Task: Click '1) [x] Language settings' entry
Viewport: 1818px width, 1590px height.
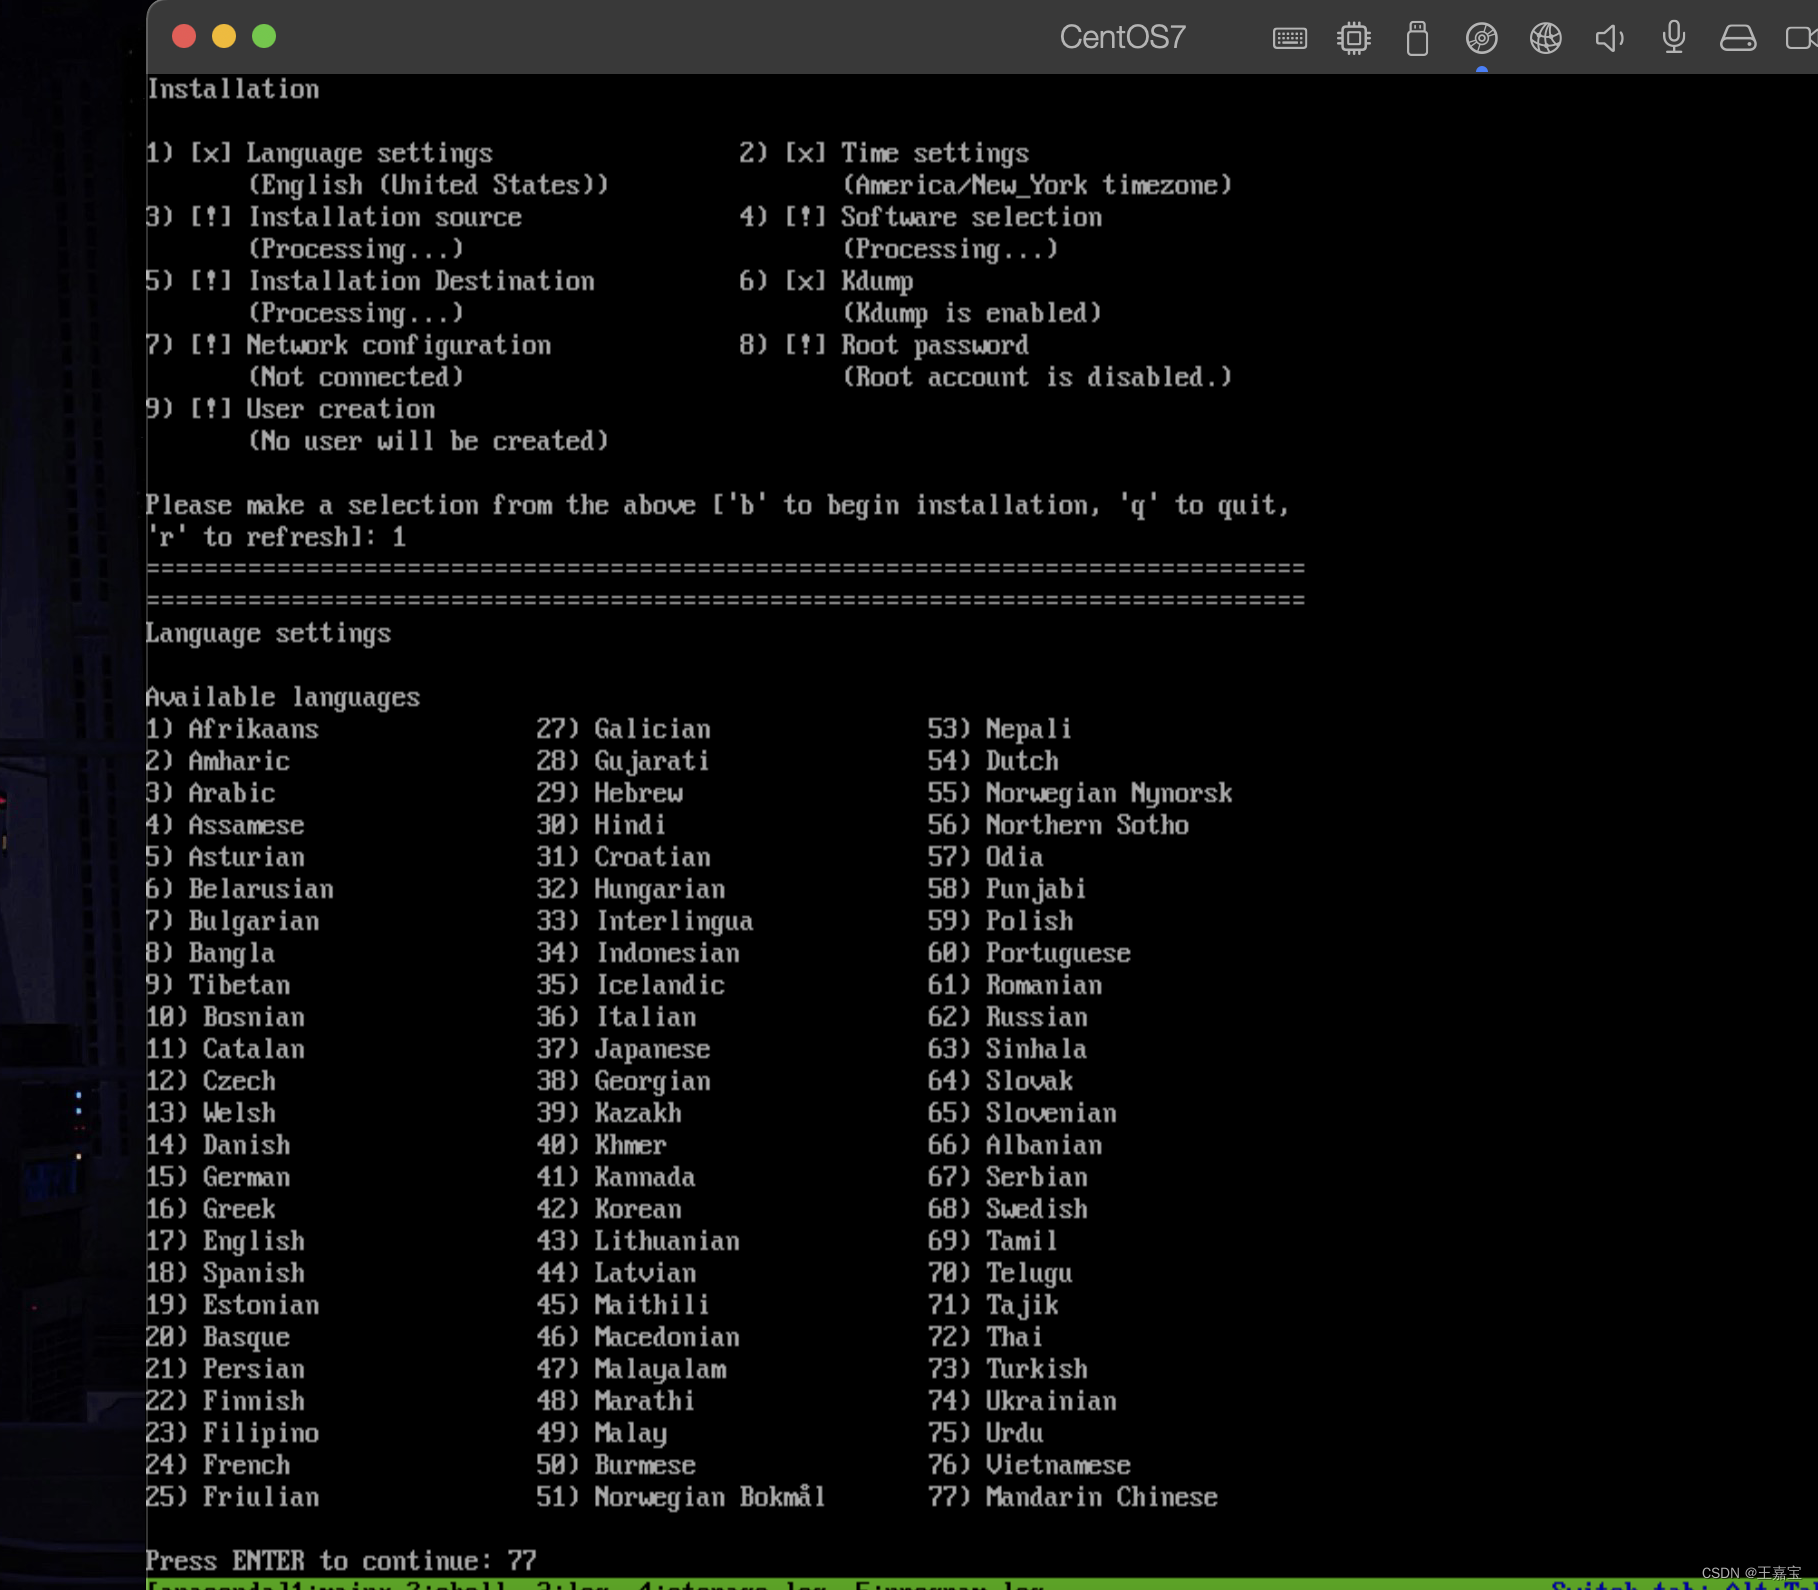Action: point(320,153)
